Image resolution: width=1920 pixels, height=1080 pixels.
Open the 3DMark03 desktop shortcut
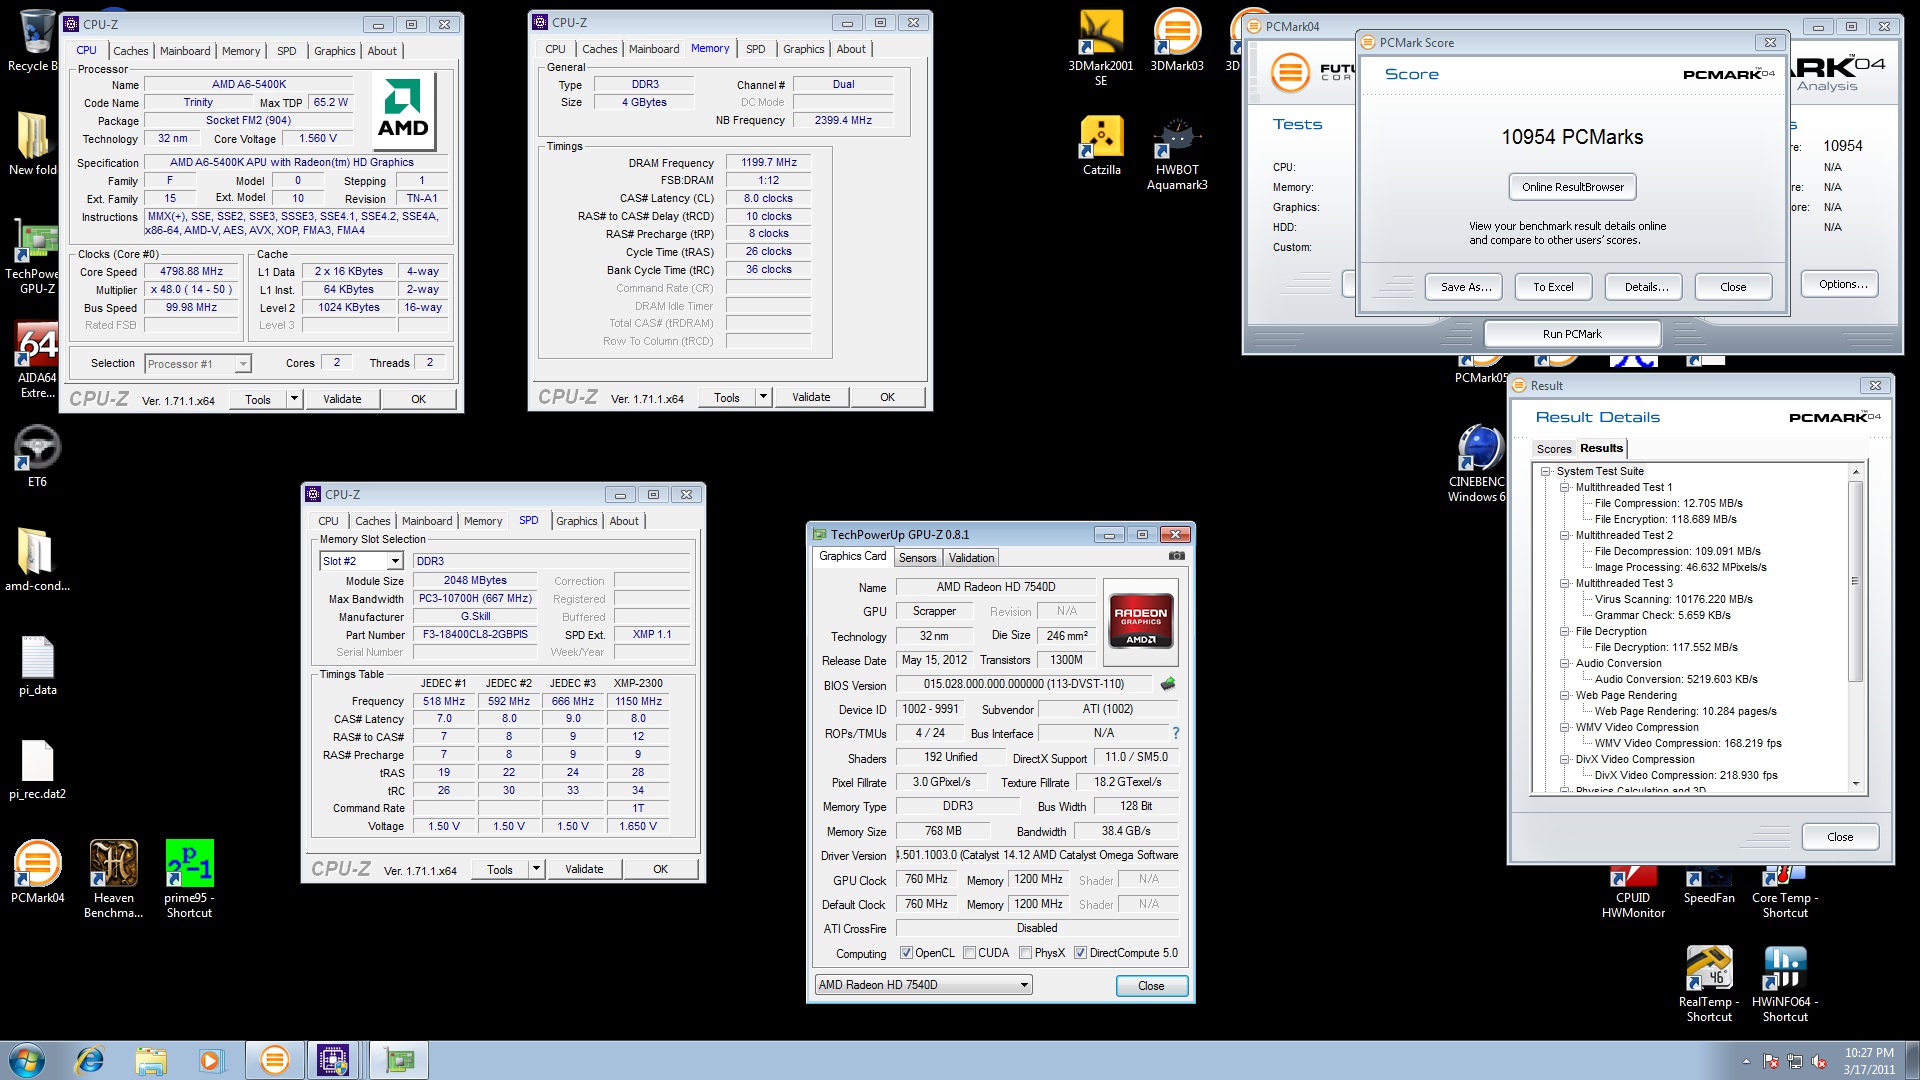(1177, 40)
